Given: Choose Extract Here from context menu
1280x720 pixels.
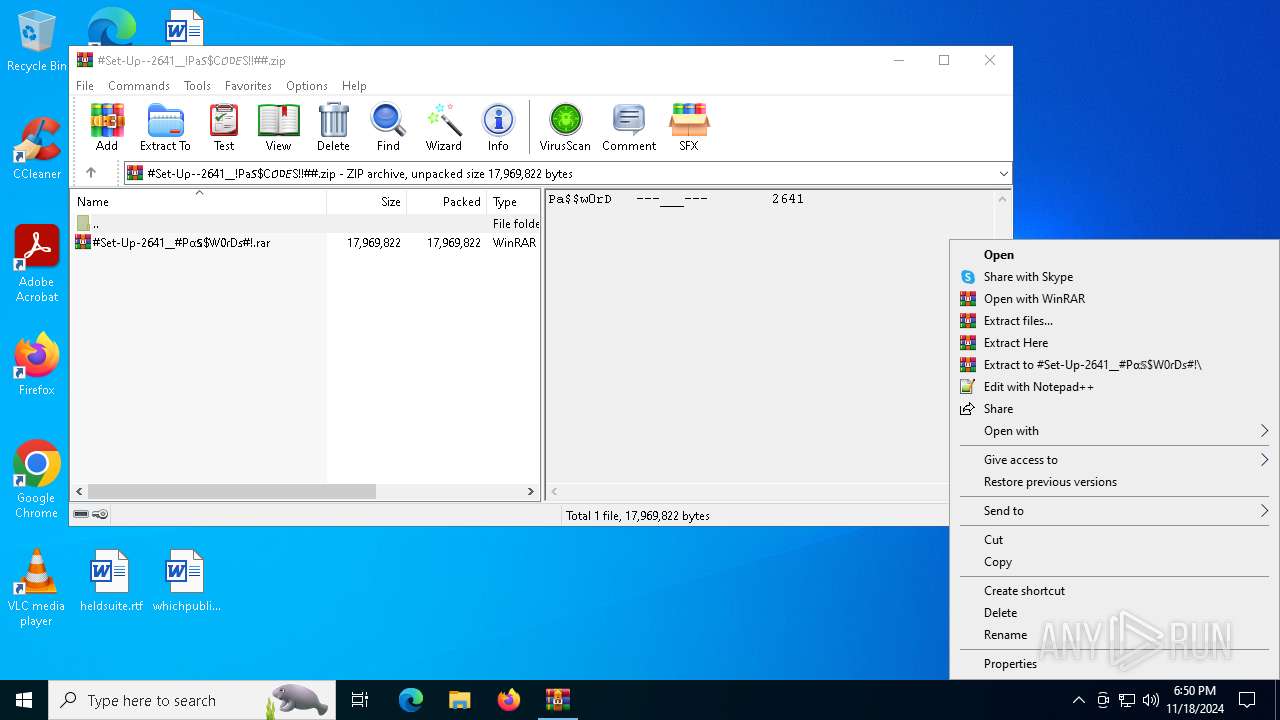Looking at the screenshot, I should [1016, 343].
